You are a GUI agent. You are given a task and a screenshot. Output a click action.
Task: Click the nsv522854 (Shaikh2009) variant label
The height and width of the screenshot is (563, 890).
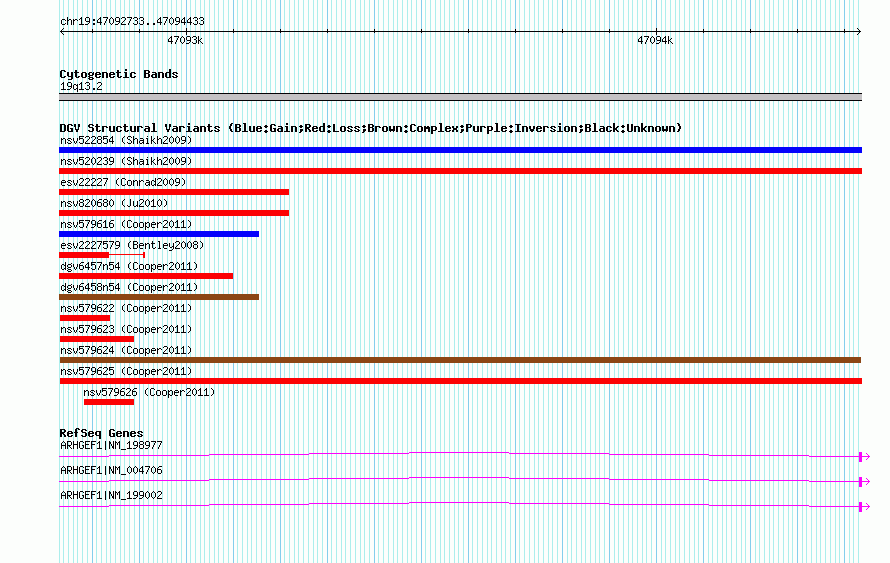point(126,140)
